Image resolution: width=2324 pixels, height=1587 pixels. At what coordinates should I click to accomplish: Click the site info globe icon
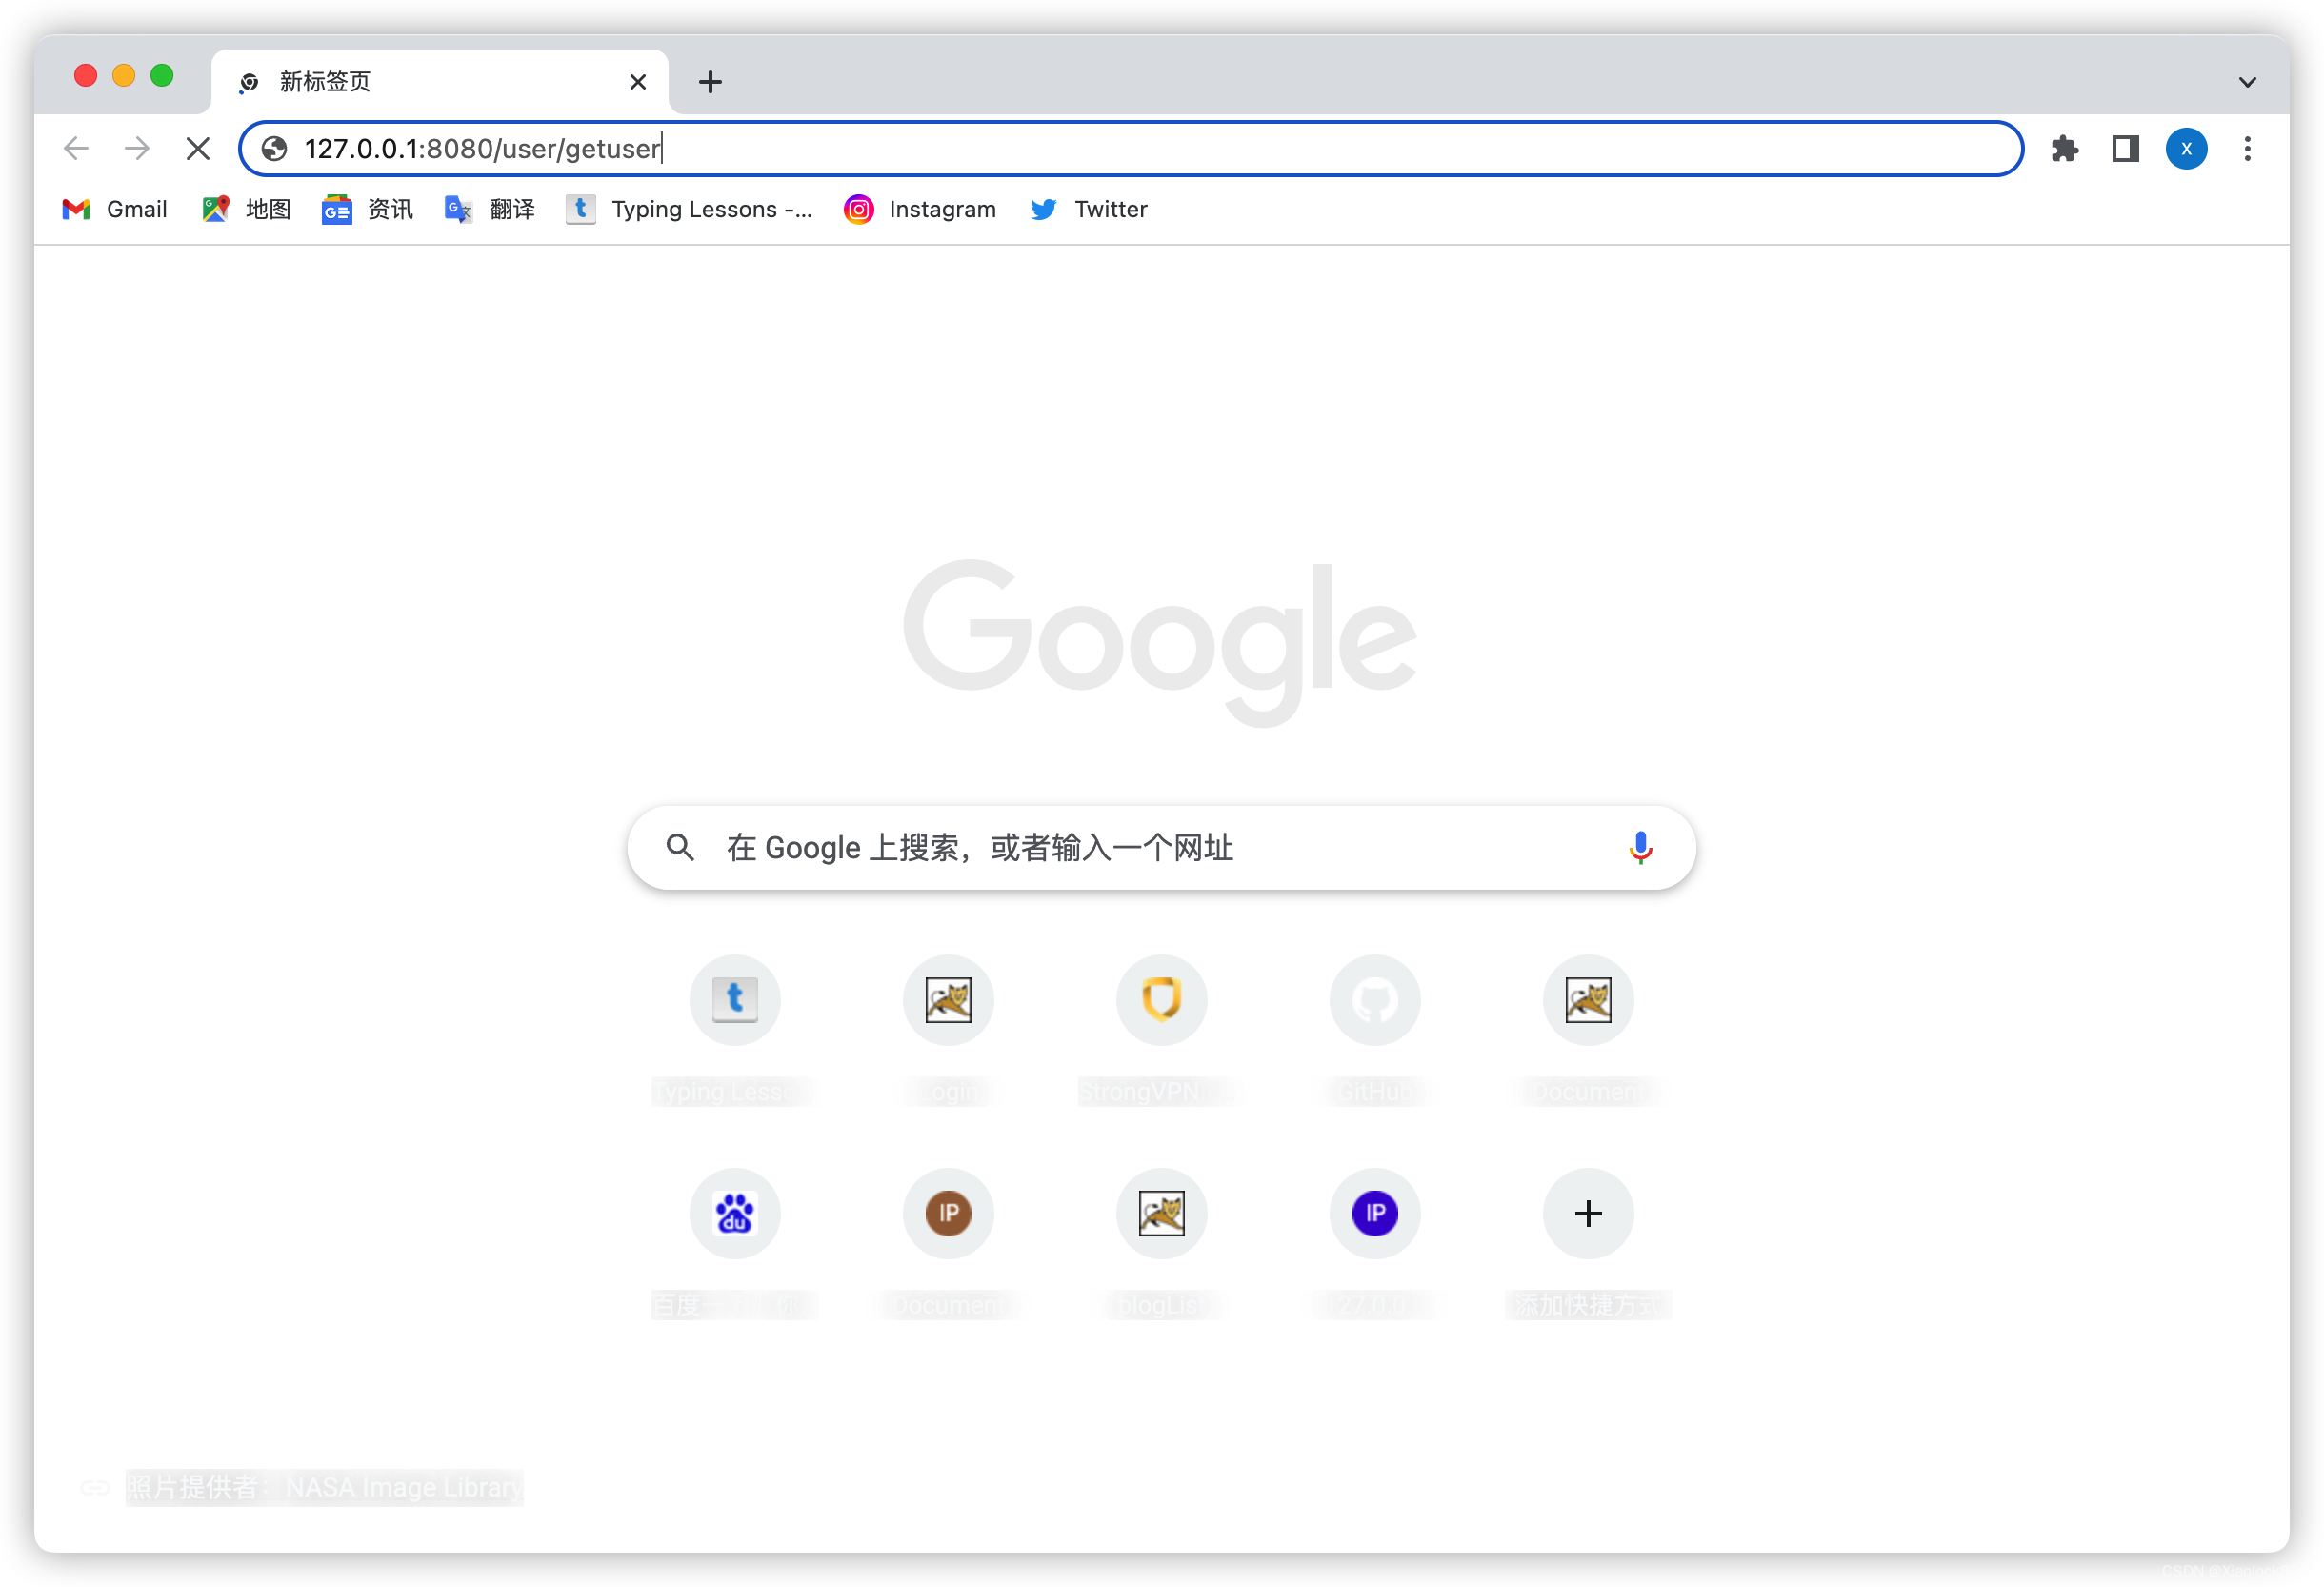(x=274, y=149)
